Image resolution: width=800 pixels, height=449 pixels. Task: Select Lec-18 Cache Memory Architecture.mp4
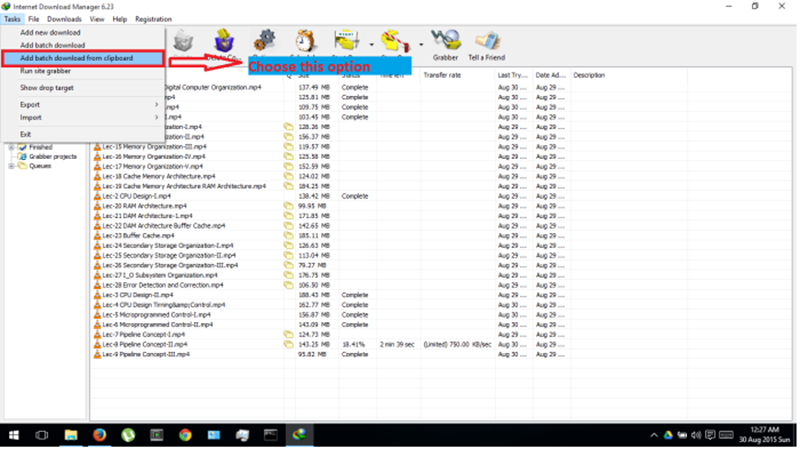pyautogui.click(x=159, y=177)
